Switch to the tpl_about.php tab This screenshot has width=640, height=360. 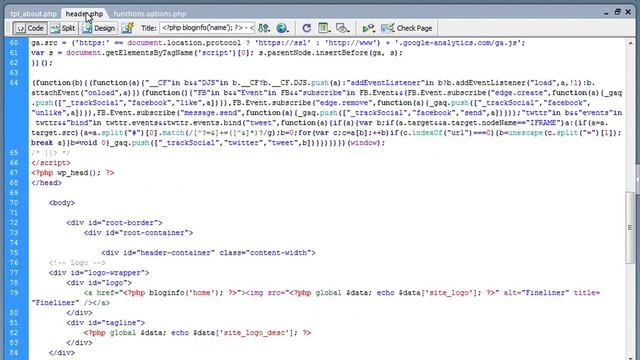33,13
